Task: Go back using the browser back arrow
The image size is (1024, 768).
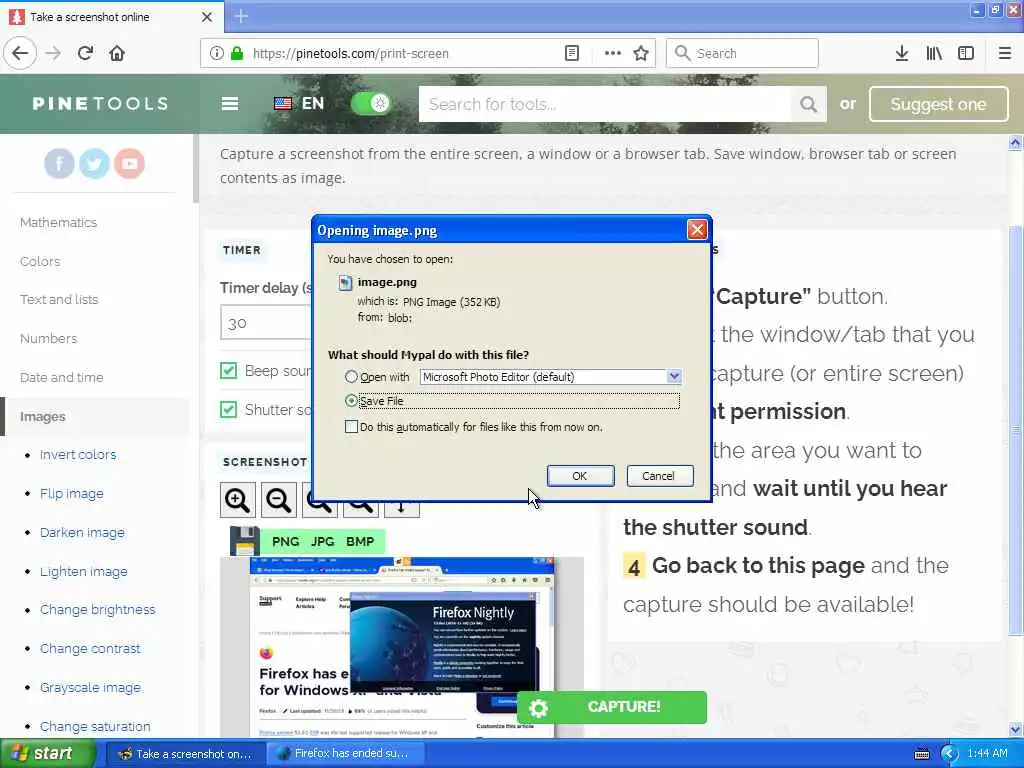Action: (20, 53)
